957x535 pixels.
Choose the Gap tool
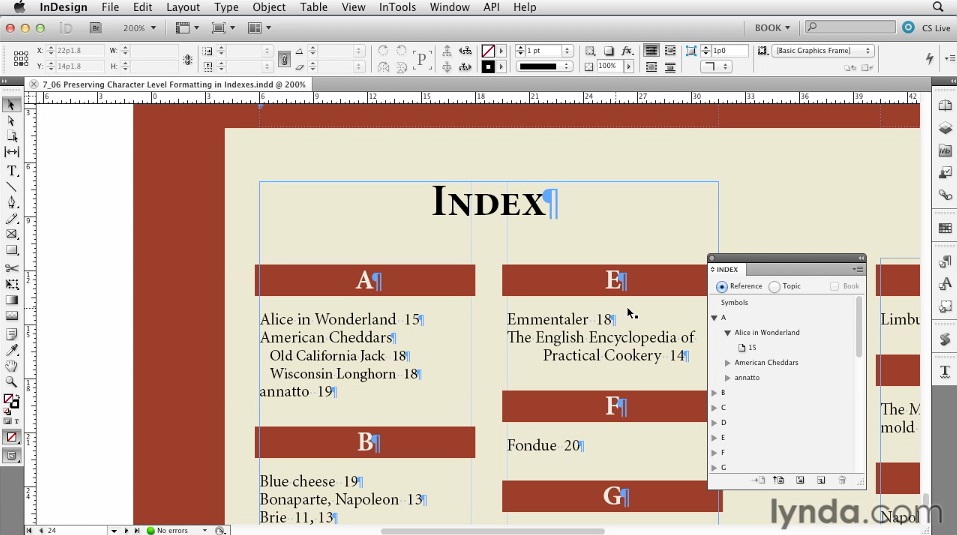point(11,151)
